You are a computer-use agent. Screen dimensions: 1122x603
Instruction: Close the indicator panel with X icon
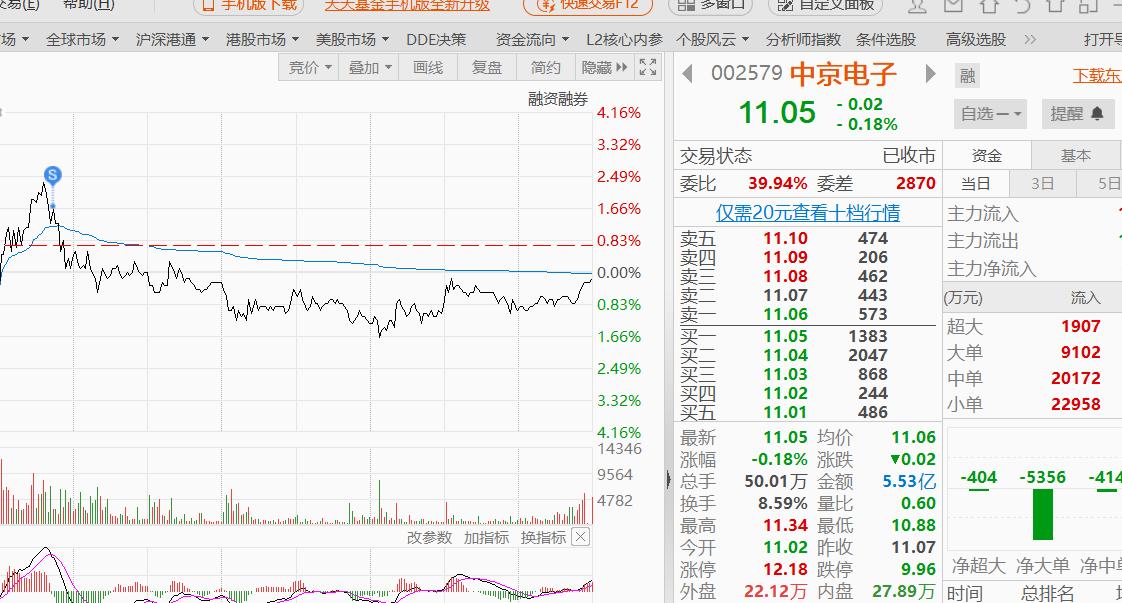(x=581, y=537)
